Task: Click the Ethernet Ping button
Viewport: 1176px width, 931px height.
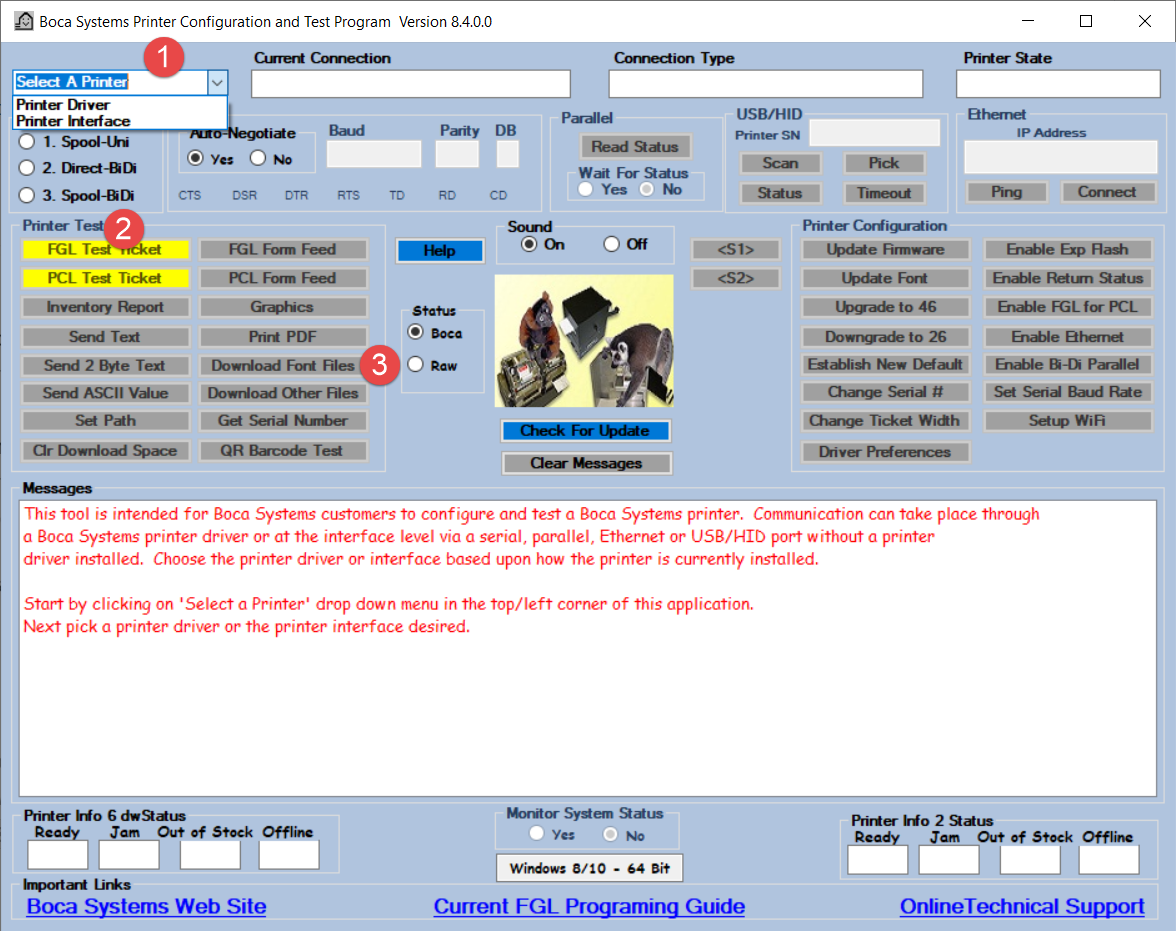Action: [1006, 192]
